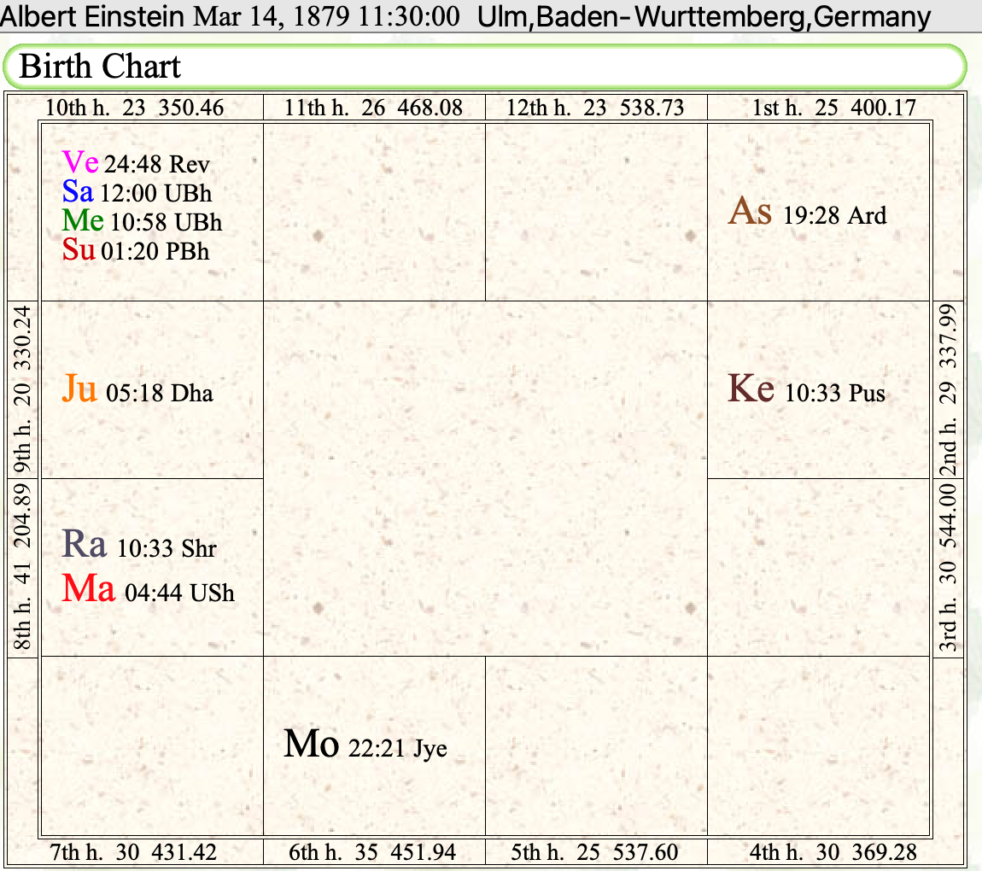Select the Sun entry 'Su 01:20 PBh'

[x=135, y=250]
